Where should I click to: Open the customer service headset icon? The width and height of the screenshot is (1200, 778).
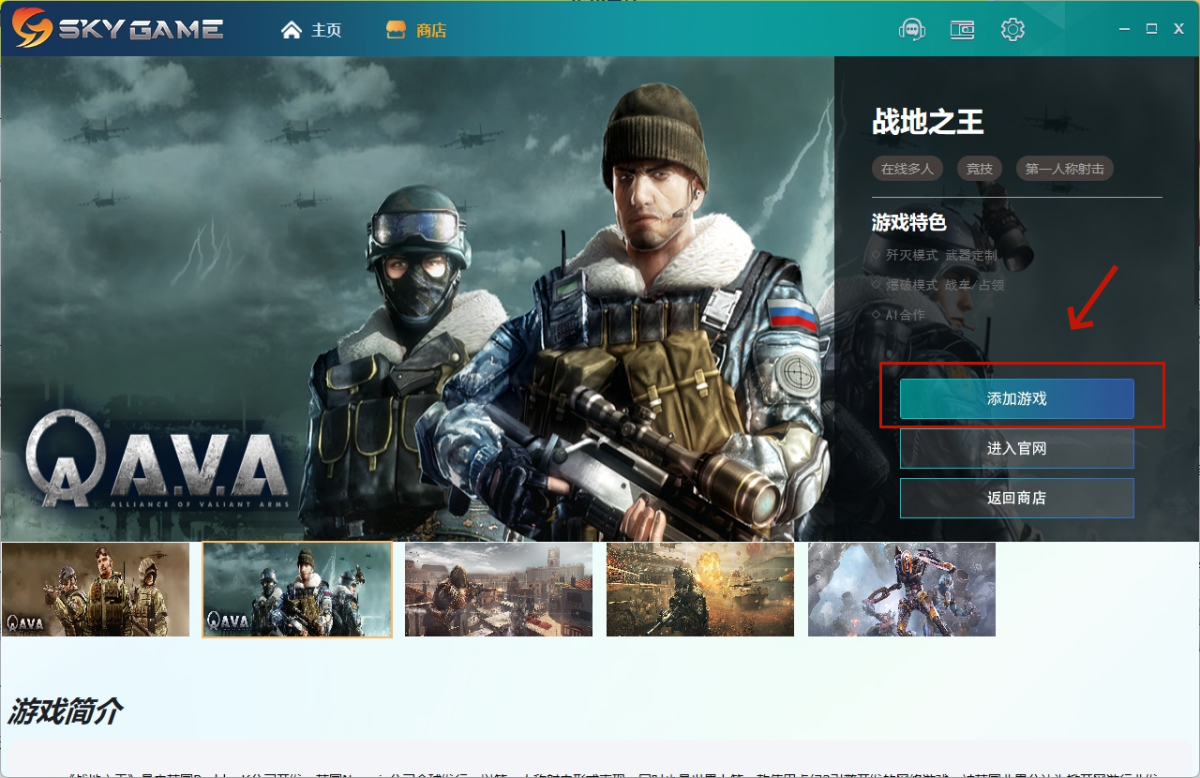coord(912,30)
